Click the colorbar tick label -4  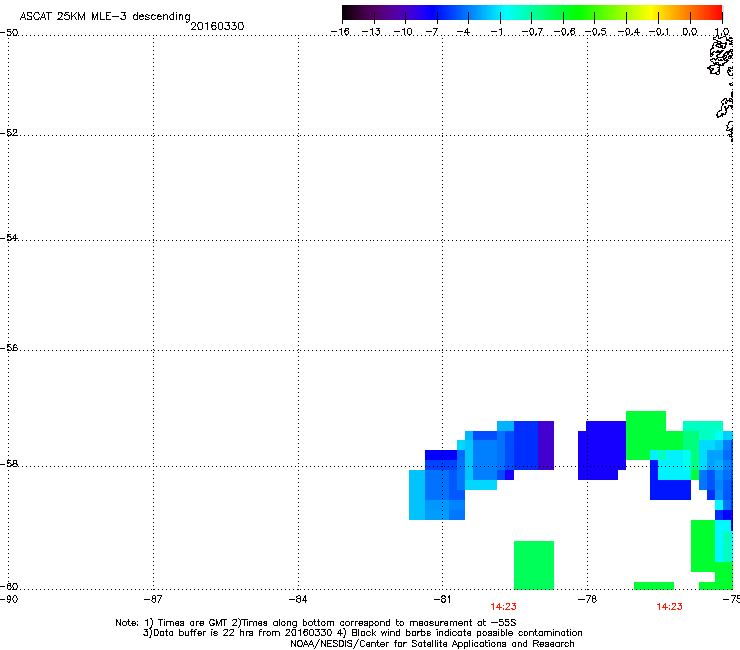tap(463, 32)
